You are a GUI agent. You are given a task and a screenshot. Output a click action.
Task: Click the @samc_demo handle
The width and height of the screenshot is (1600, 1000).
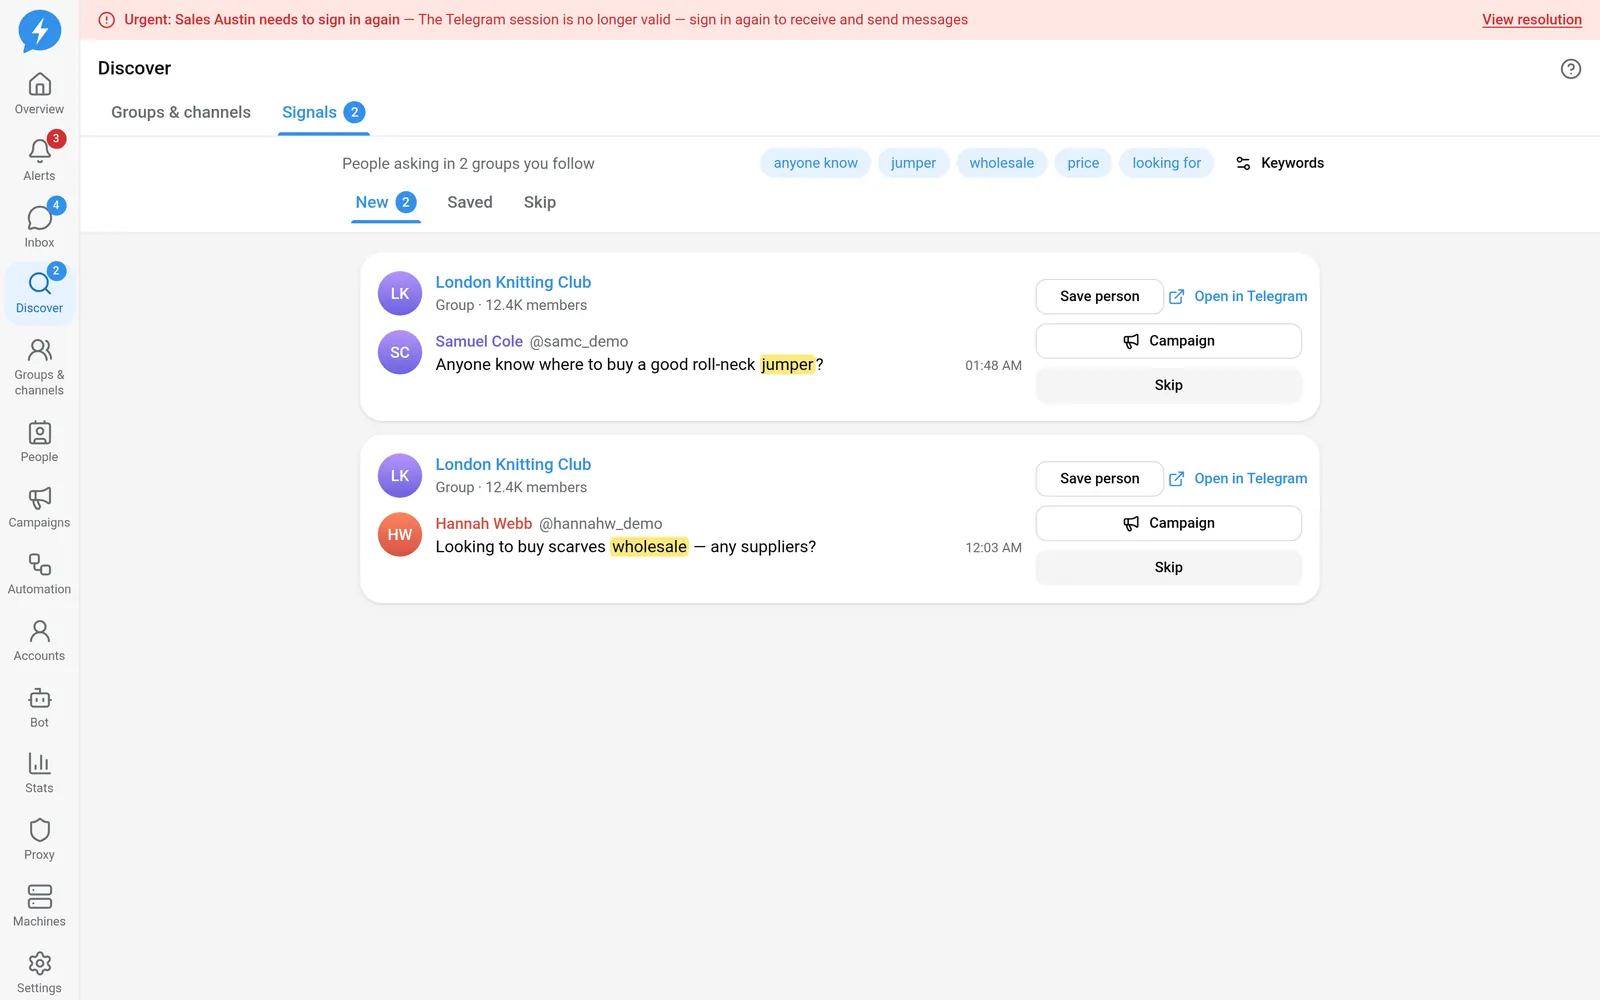click(579, 341)
